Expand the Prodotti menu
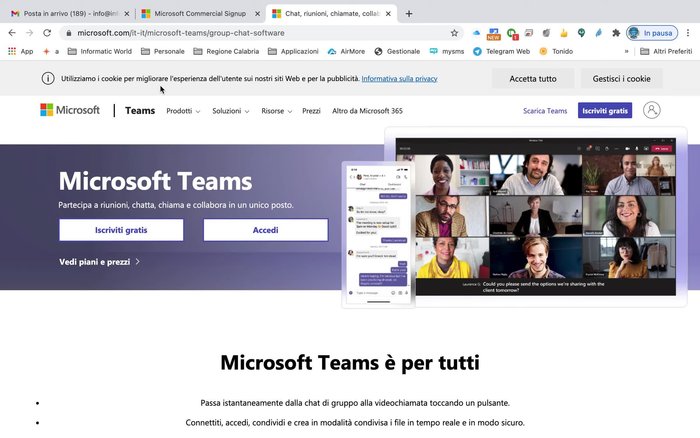 (x=183, y=111)
